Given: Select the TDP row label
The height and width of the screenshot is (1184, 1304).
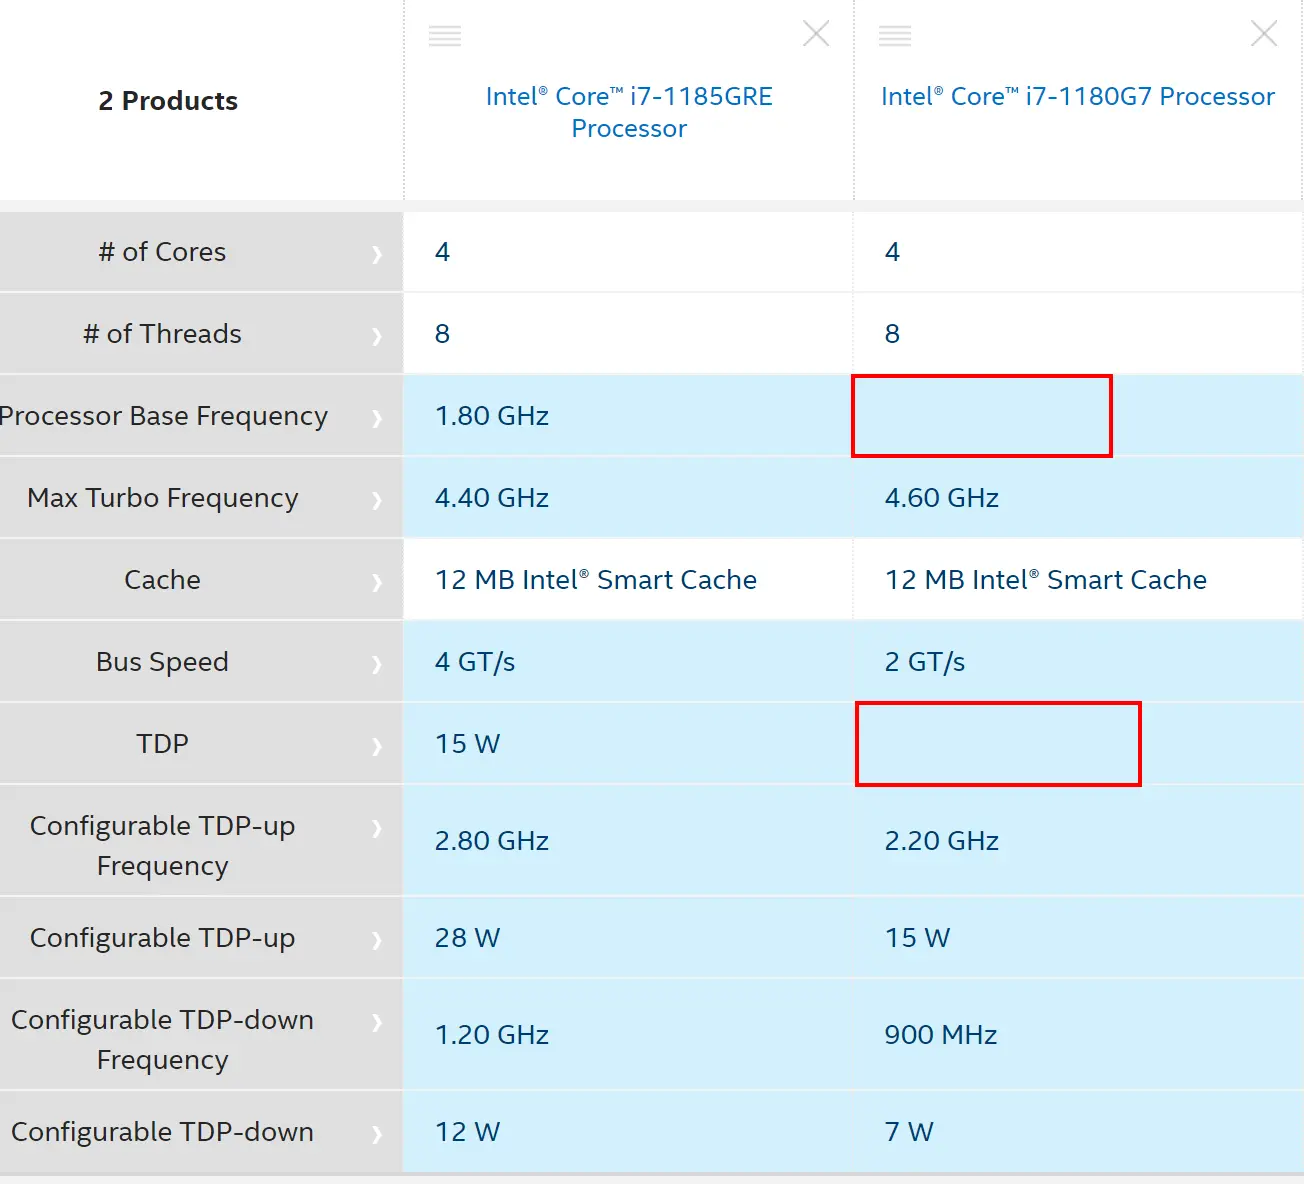Looking at the screenshot, I should (162, 744).
